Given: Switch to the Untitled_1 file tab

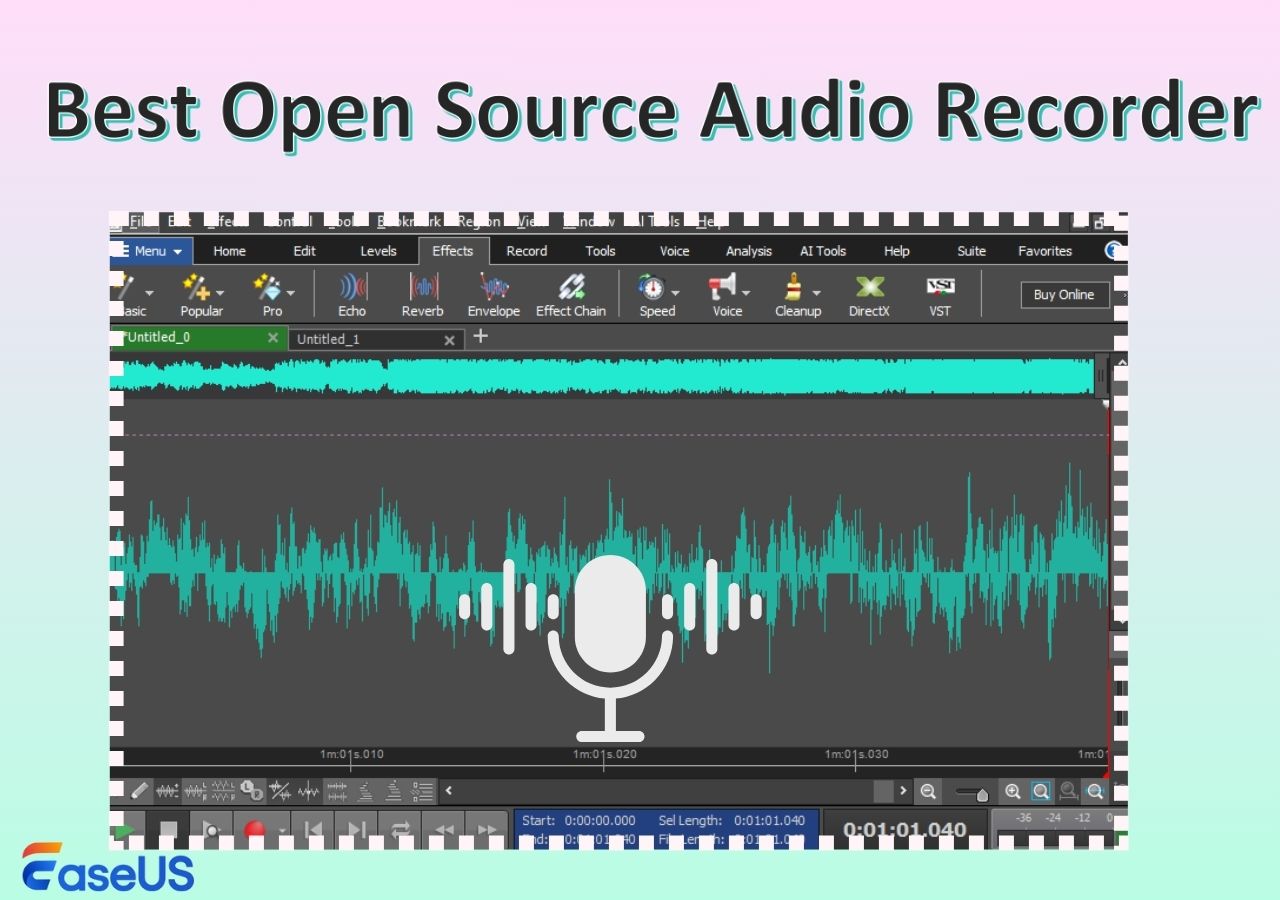Looking at the screenshot, I should click(x=329, y=339).
